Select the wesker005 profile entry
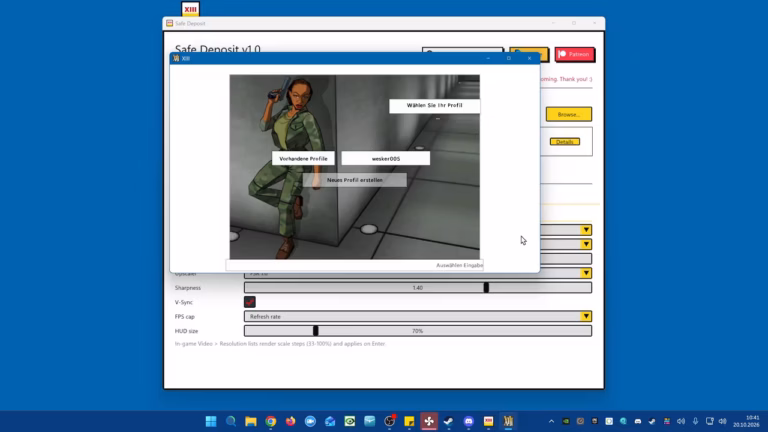 385,158
